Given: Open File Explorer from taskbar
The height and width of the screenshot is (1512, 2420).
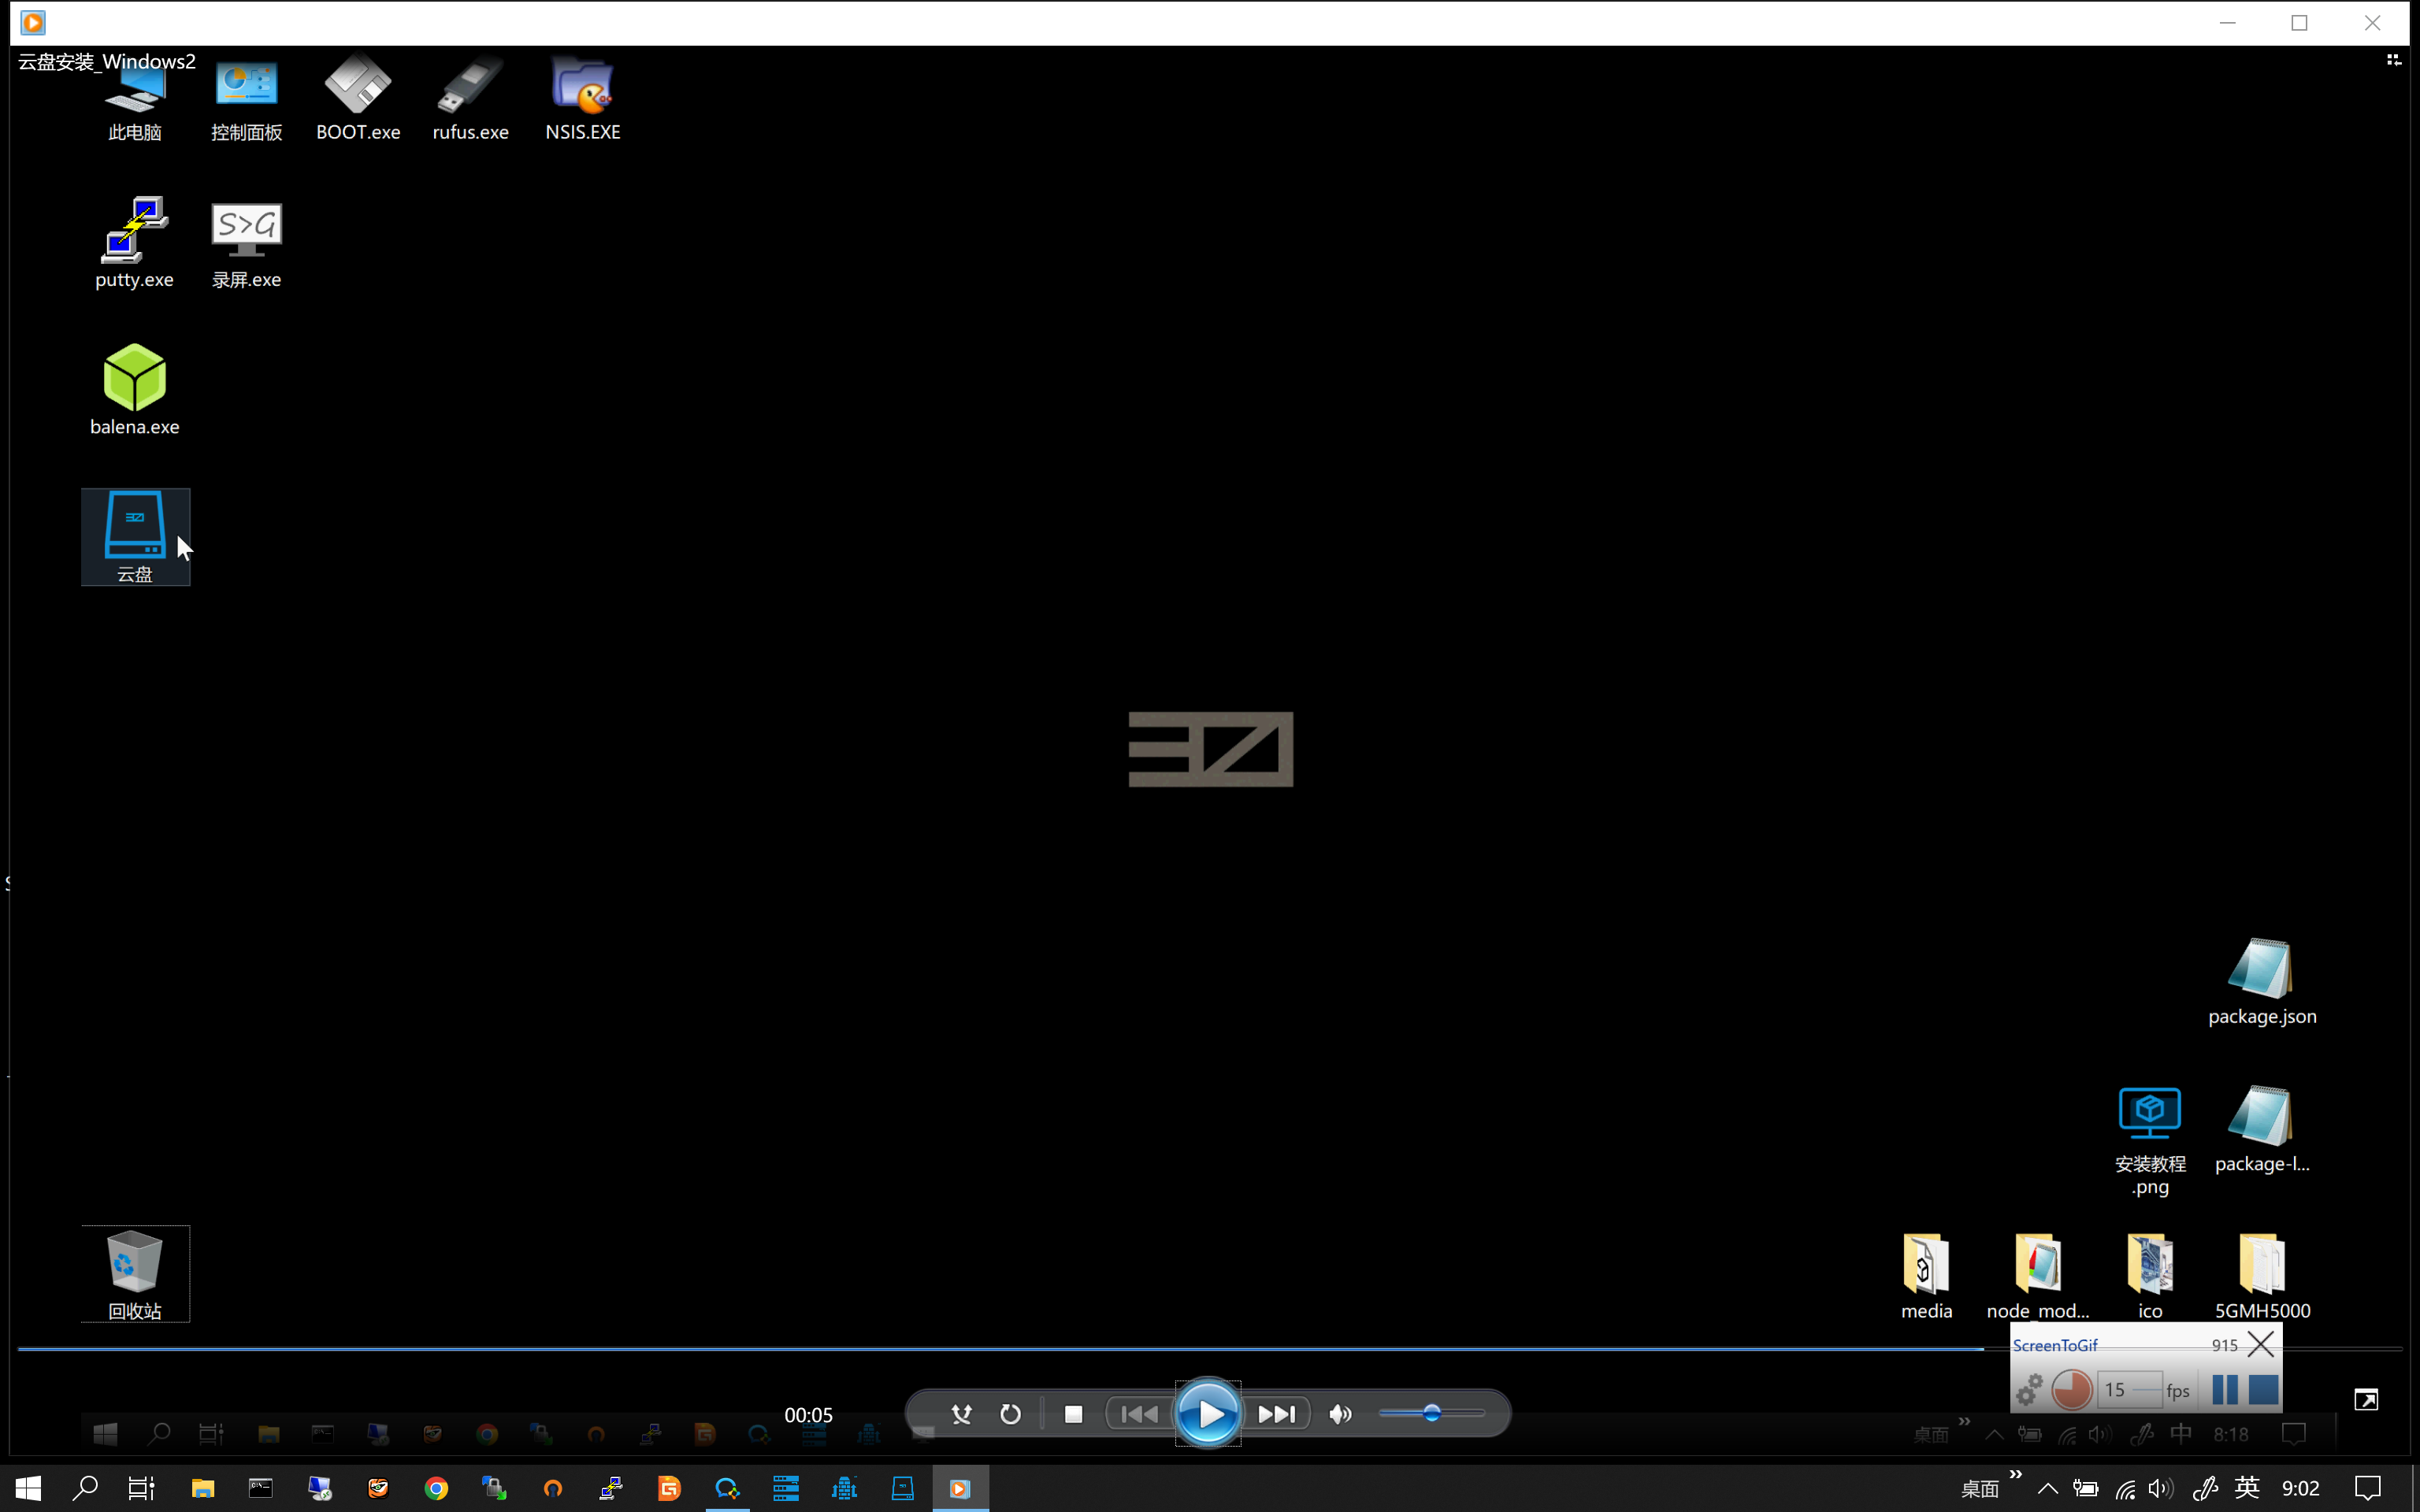Looking at the screenshot, I should tap(203, 1488).
